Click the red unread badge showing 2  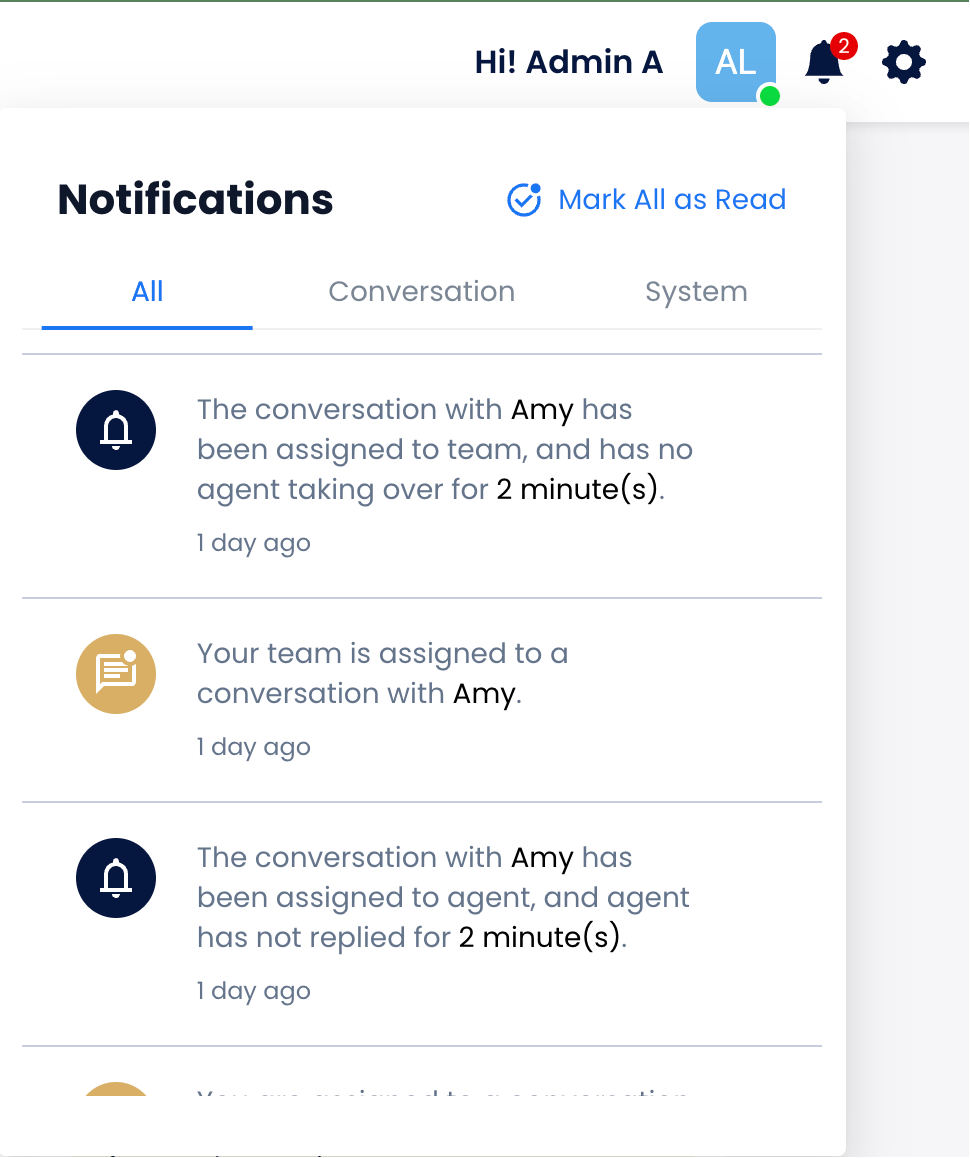pyautogui.click(x=844, y=46)
